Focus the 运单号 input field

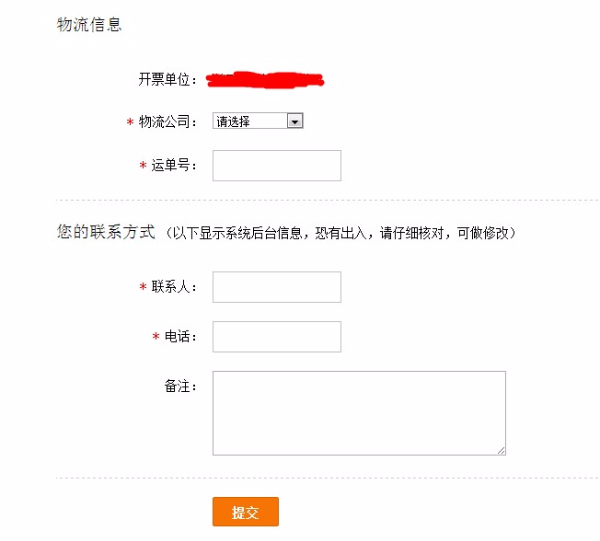tap(277, 166)
